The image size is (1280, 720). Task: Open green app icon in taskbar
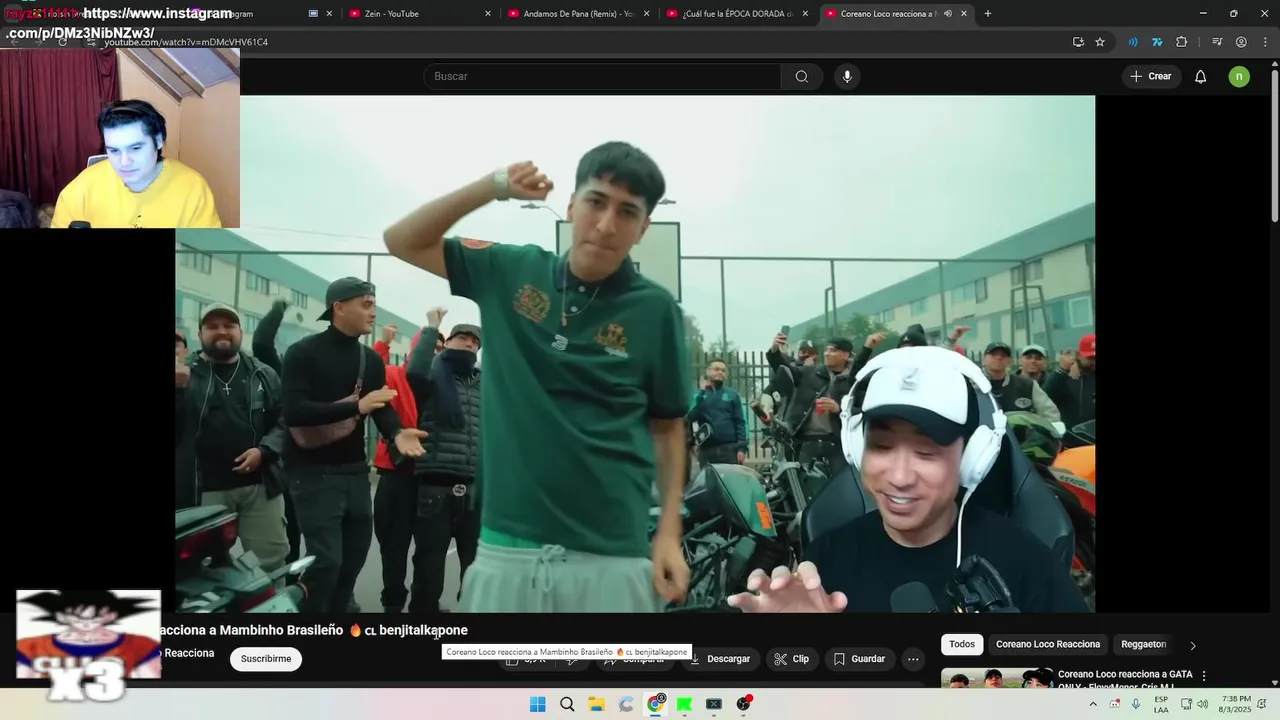pos(684,704)
